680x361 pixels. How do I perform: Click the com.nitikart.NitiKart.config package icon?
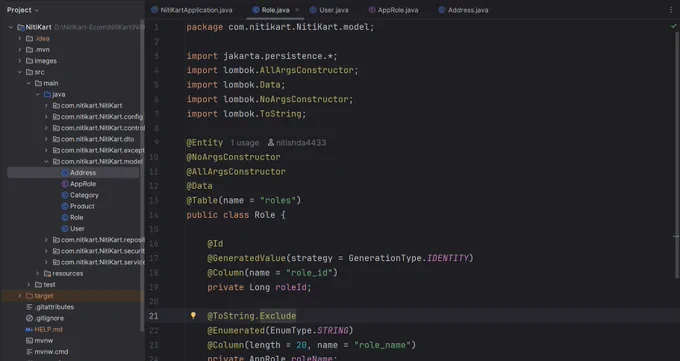click(56, 117)
